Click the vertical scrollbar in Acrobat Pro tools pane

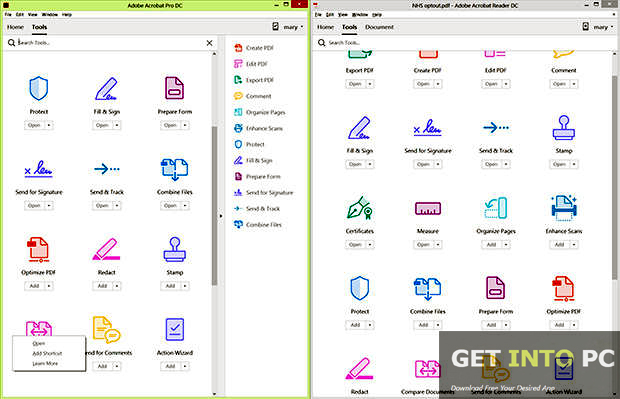point(214,206)
